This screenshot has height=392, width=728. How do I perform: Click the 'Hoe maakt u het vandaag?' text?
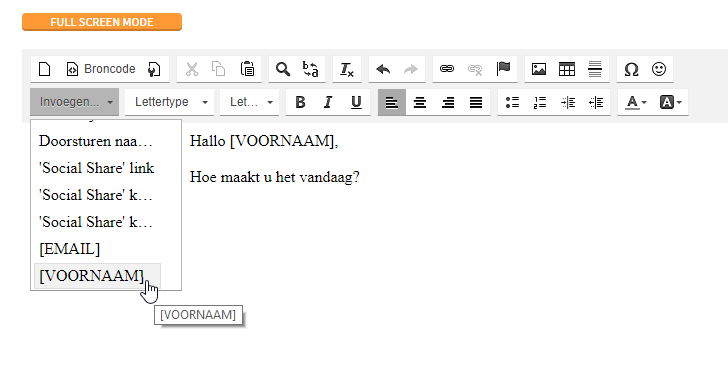click(x=274, y=177)
